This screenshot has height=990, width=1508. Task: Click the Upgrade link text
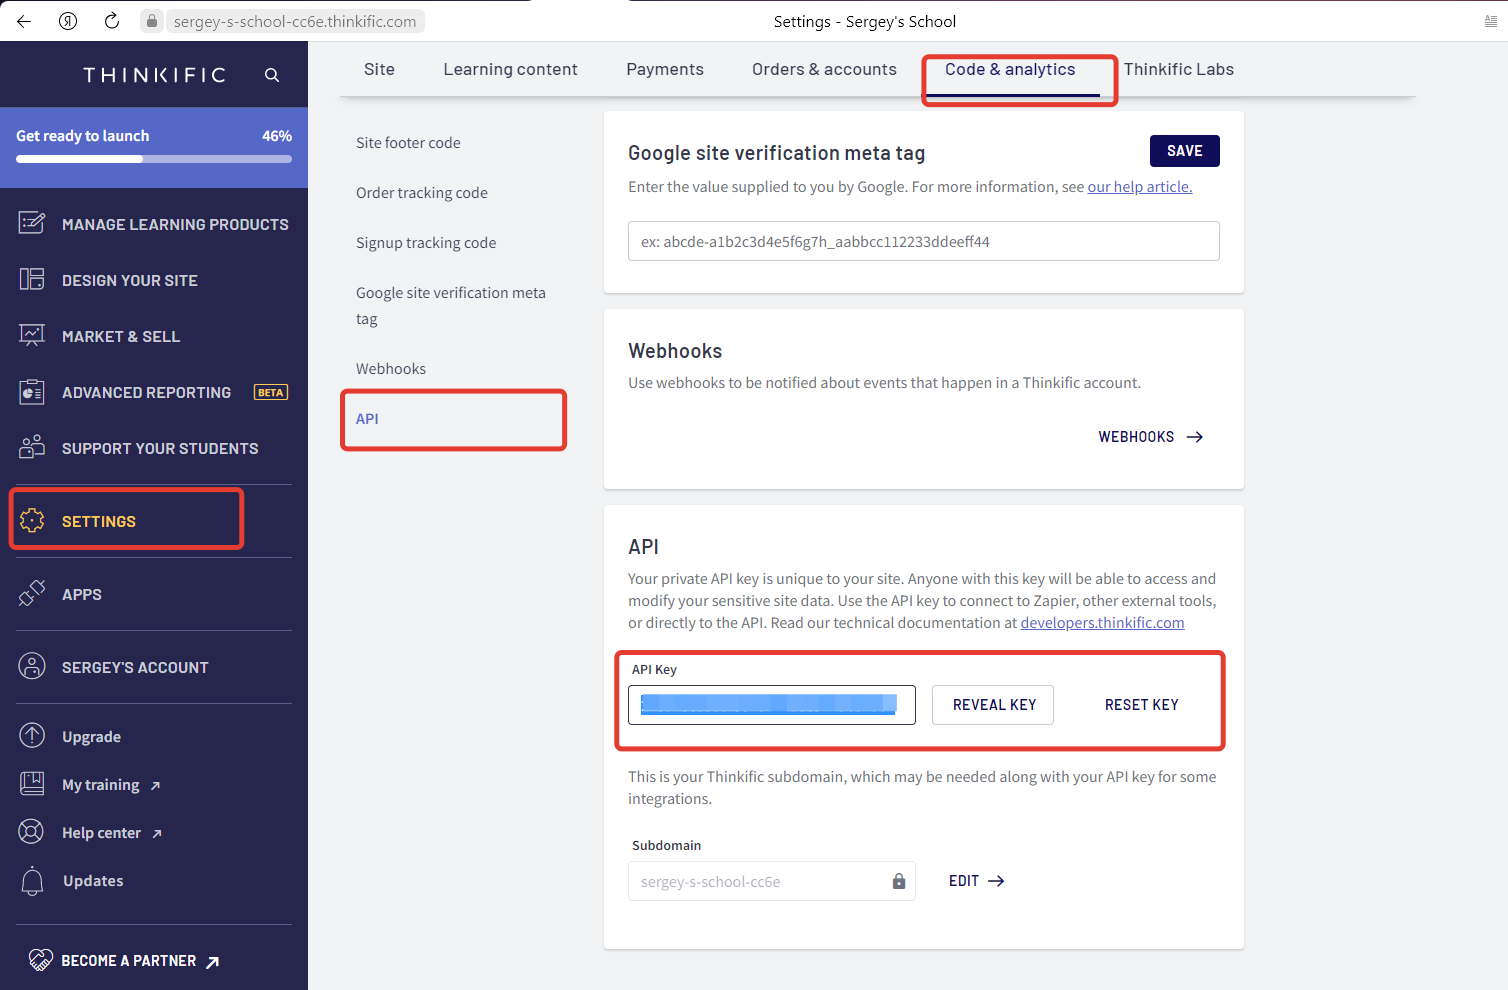click(x=91, y=737)
